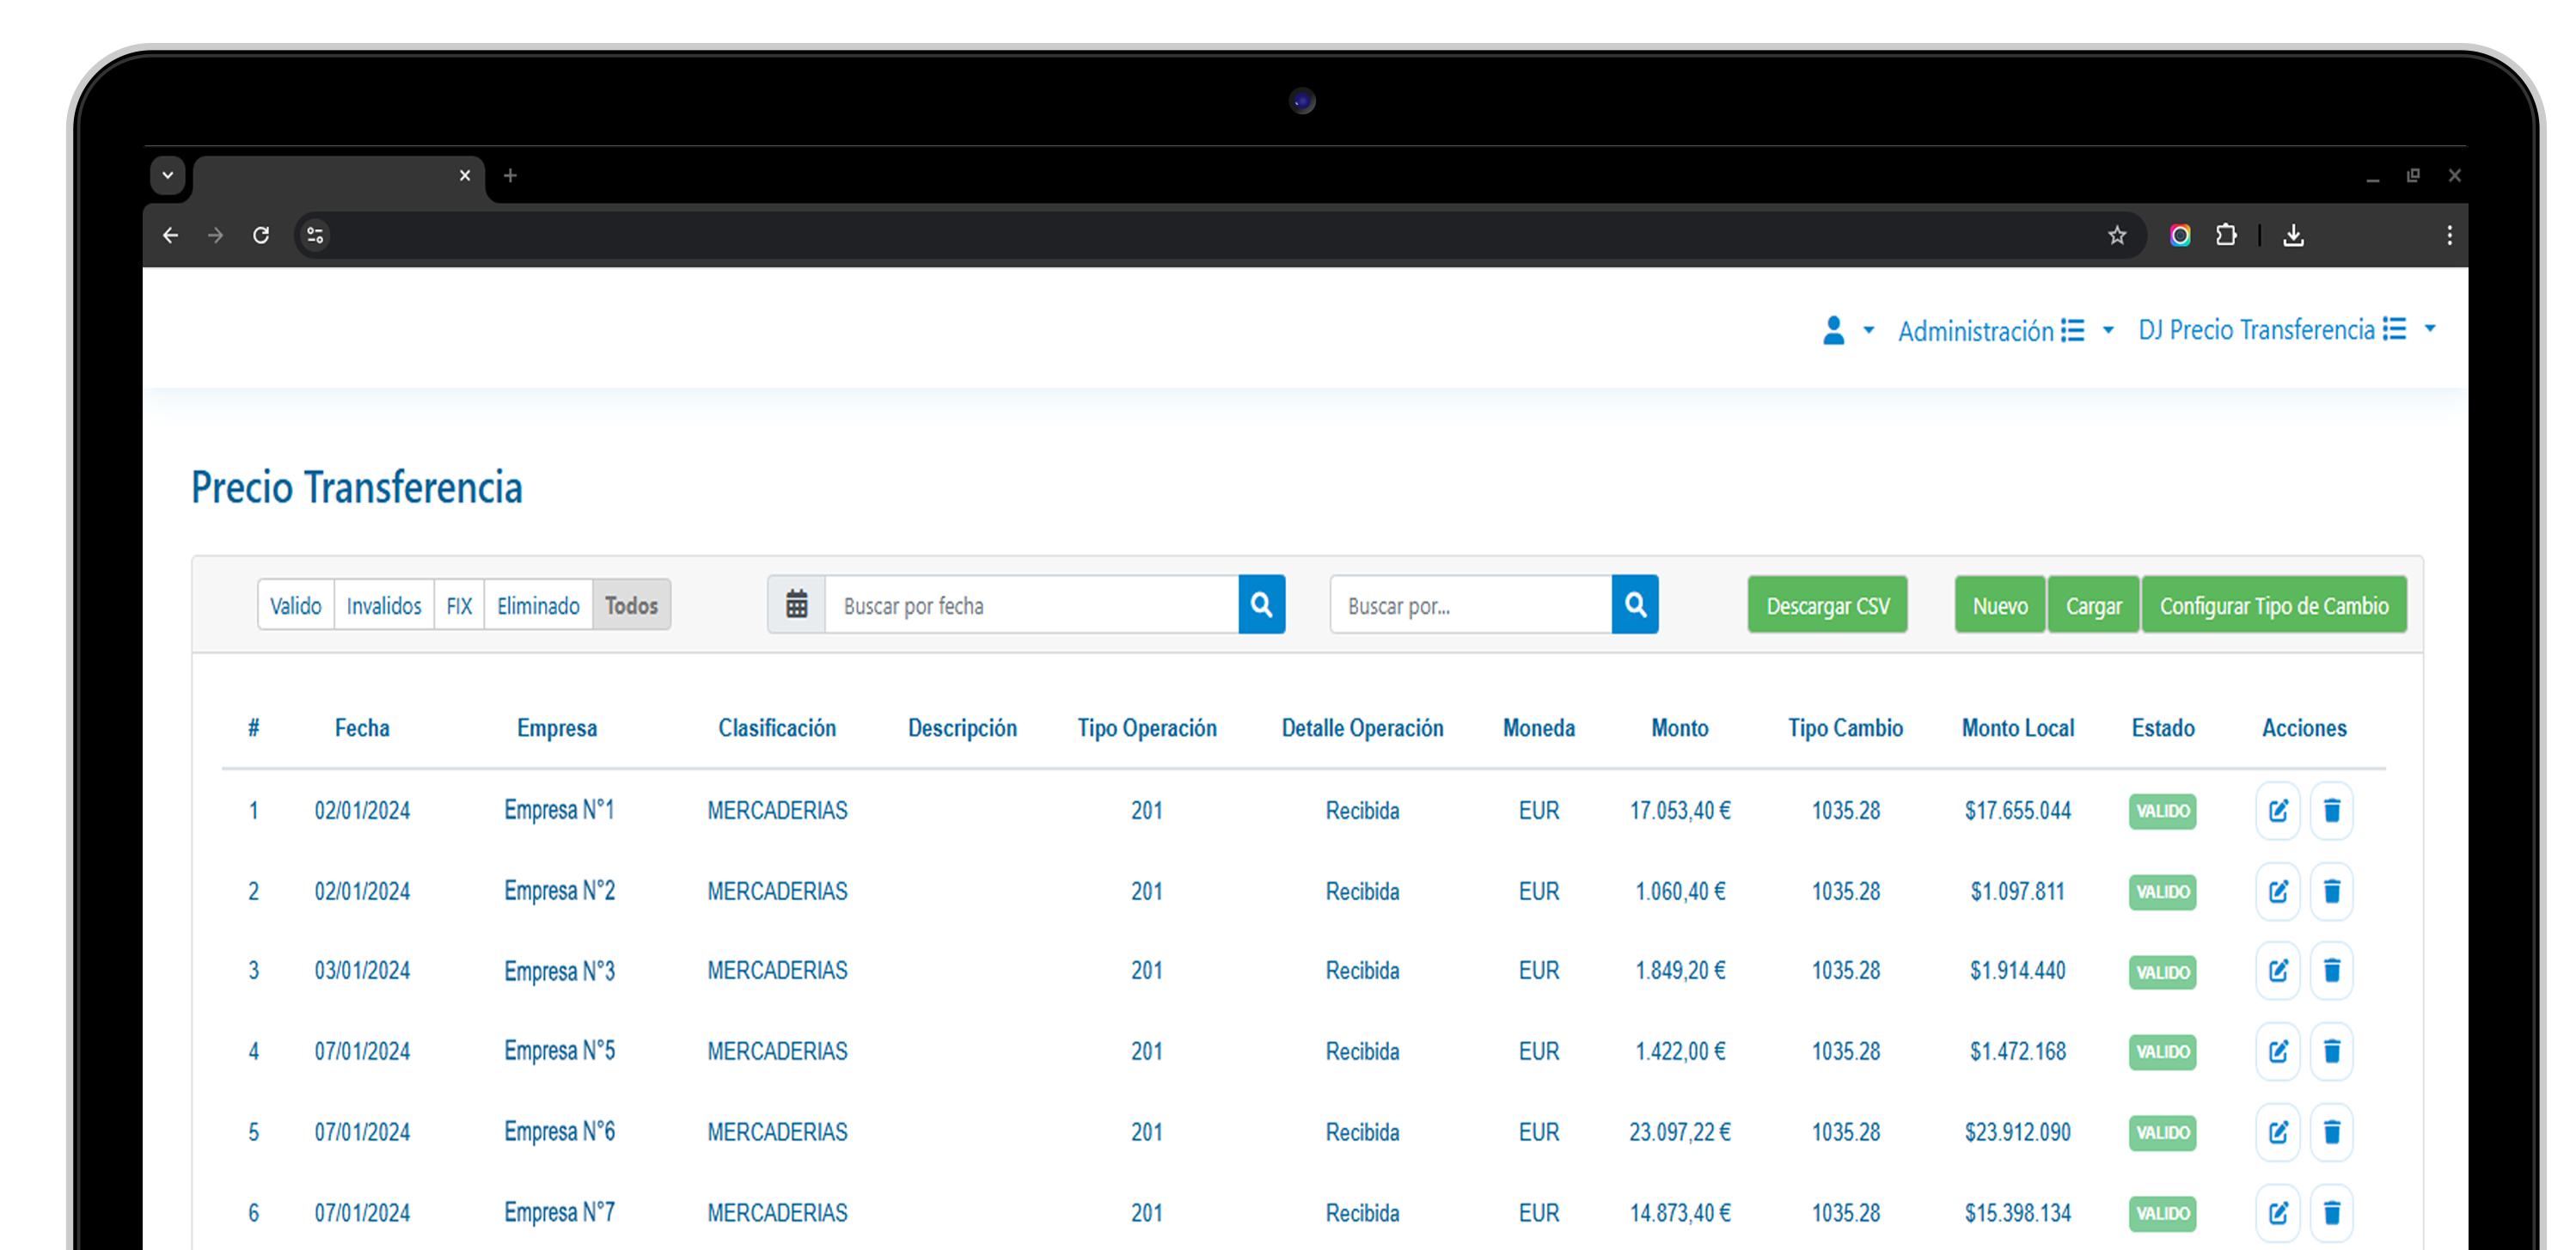
Task: Expand the user profile dropdown
Action: click(1846, 331)
